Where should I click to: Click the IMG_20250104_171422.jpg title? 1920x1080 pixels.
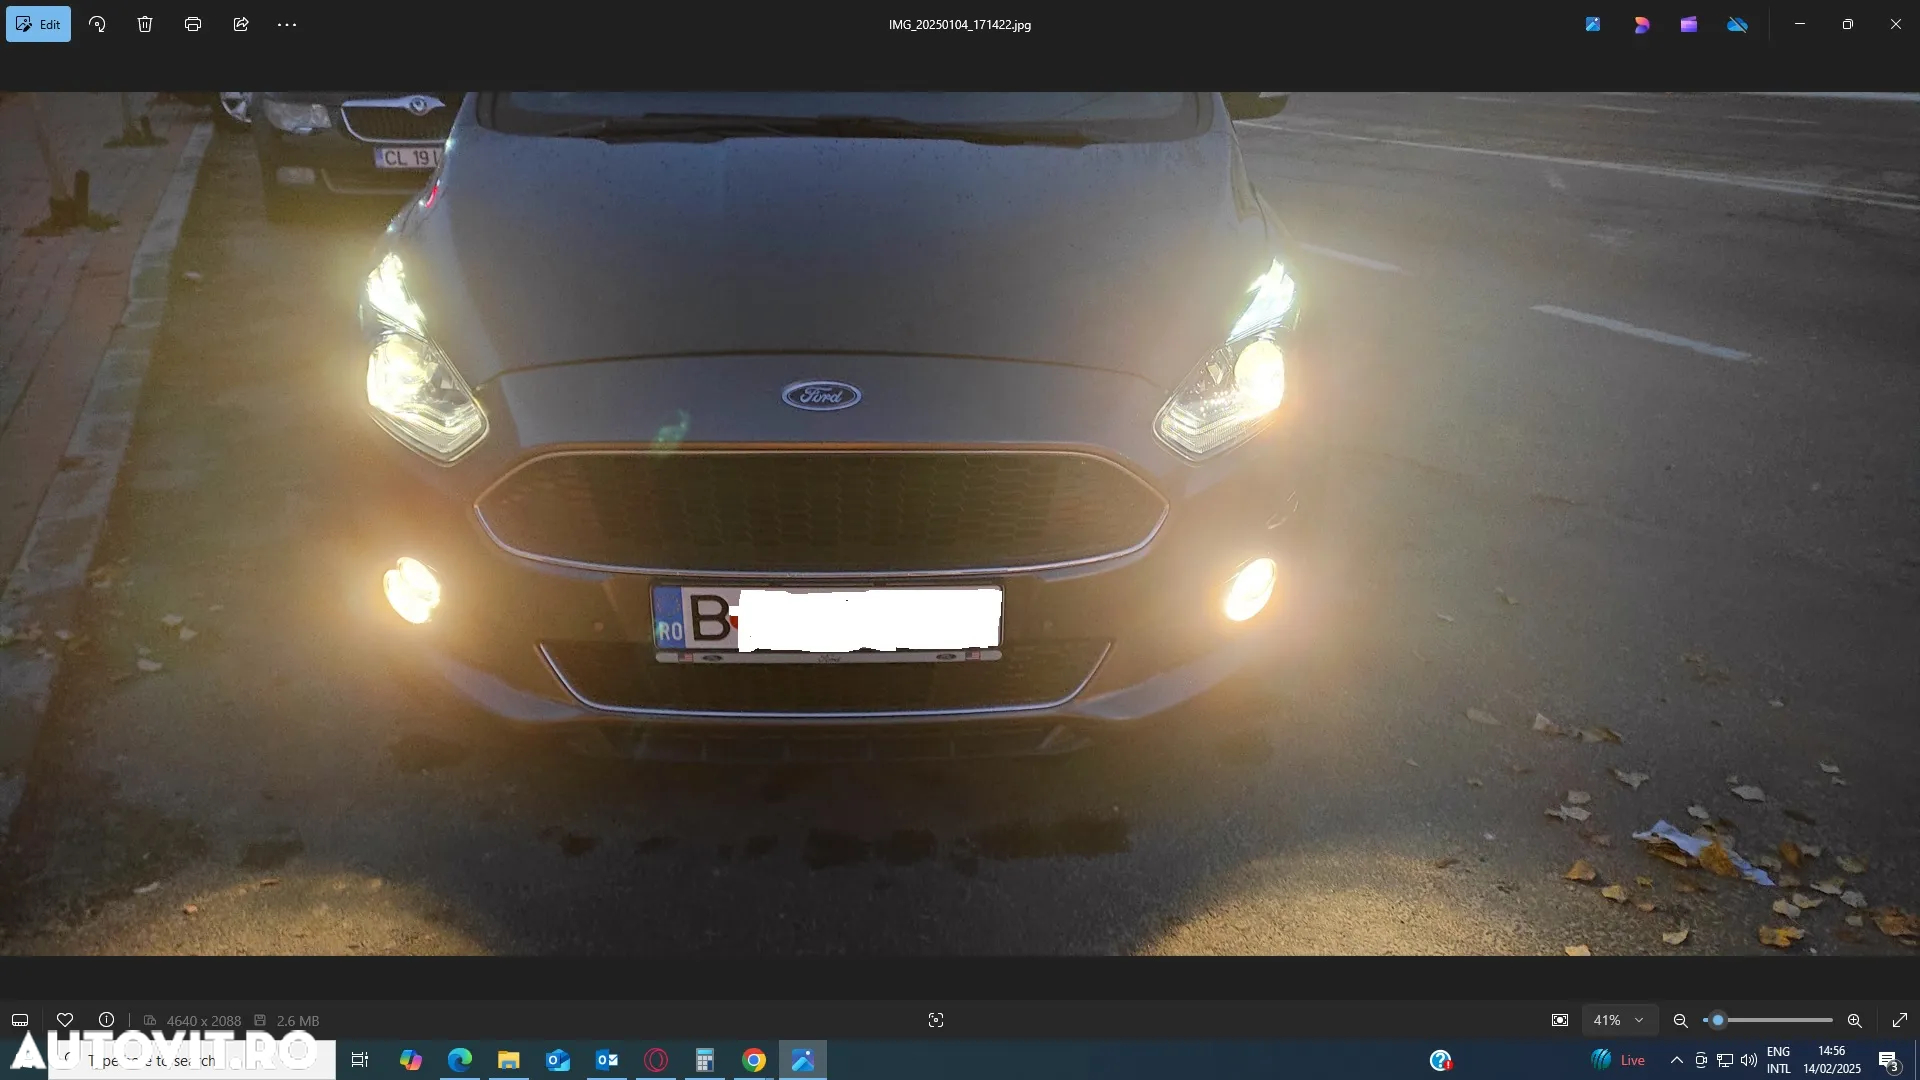[x=960, y=24]
